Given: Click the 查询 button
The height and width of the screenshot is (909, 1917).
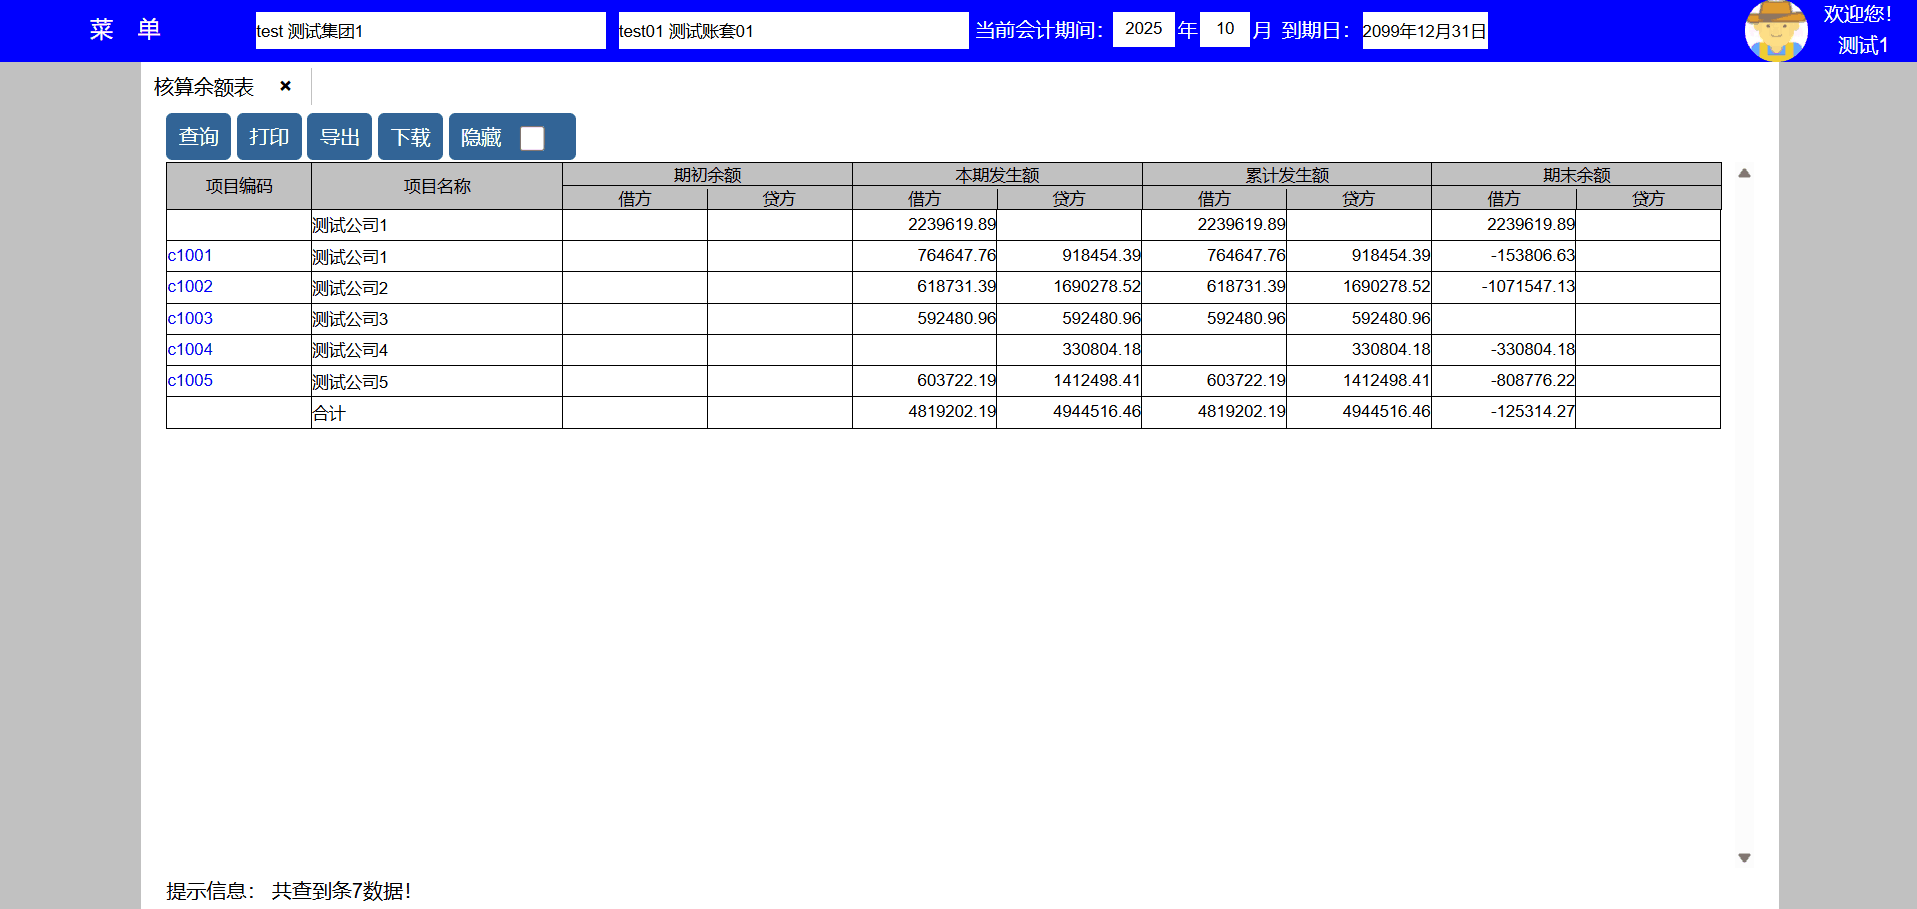Looking at the screenshot, I should (x=198, y=137).
